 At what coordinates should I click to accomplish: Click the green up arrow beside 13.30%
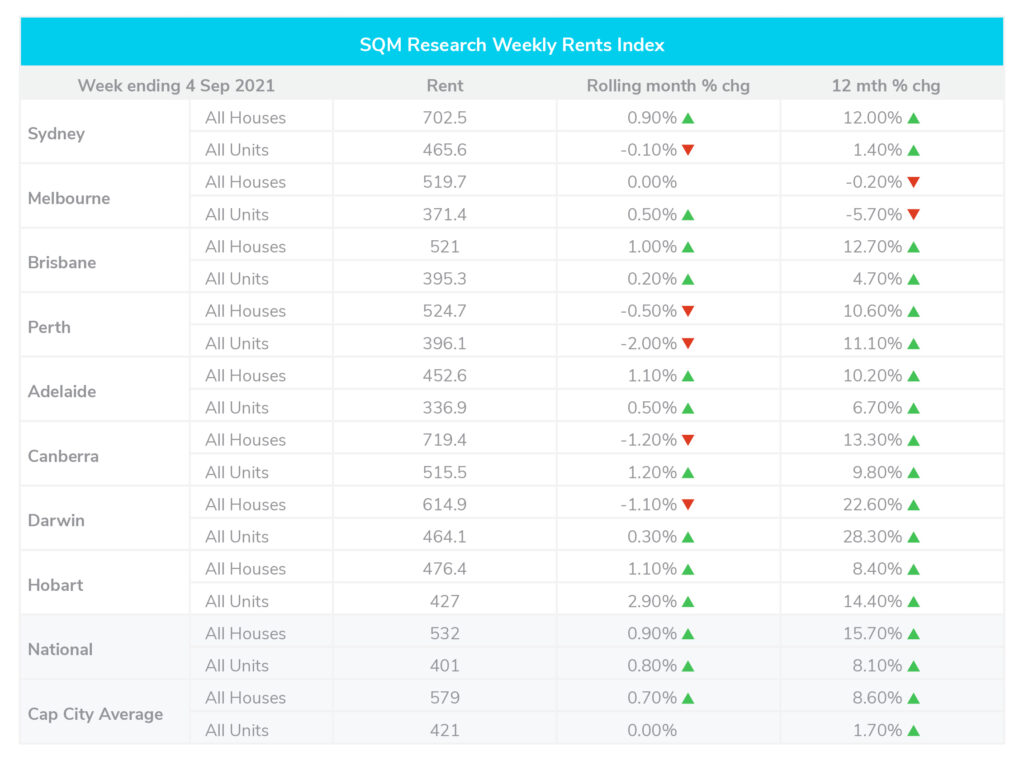point(913,440)
